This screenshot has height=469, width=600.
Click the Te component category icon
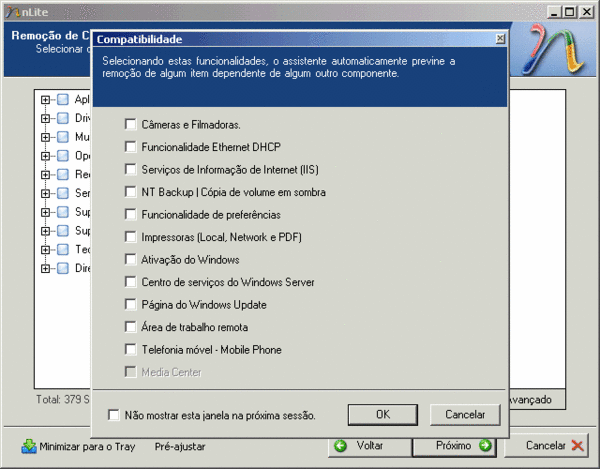point(63,249)
